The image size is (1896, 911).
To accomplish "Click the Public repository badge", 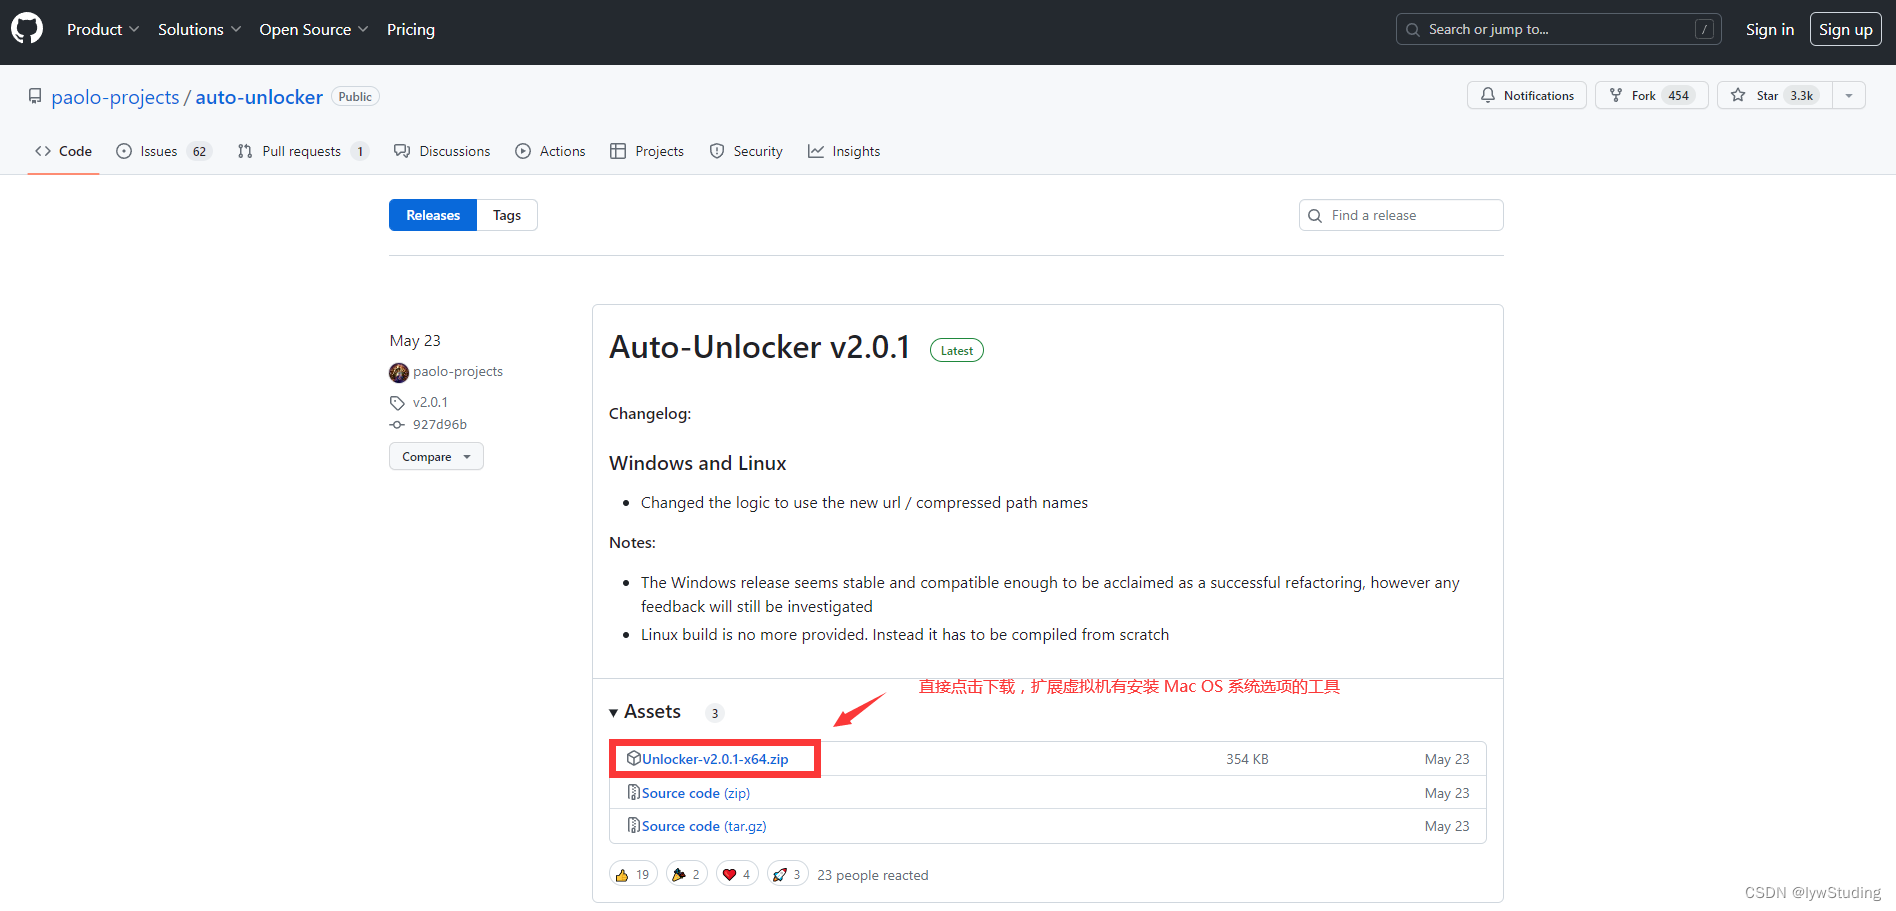I will [355, 97].
